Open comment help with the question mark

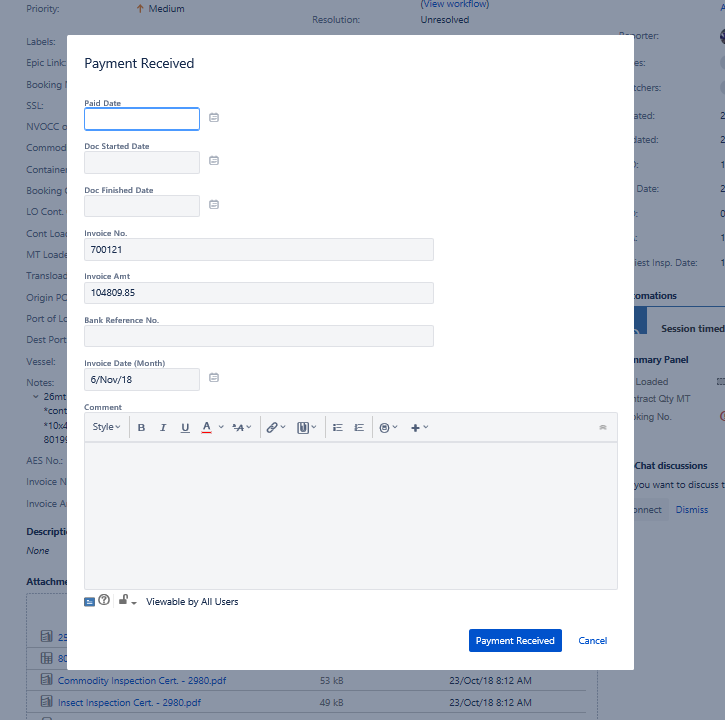[104, 600]
